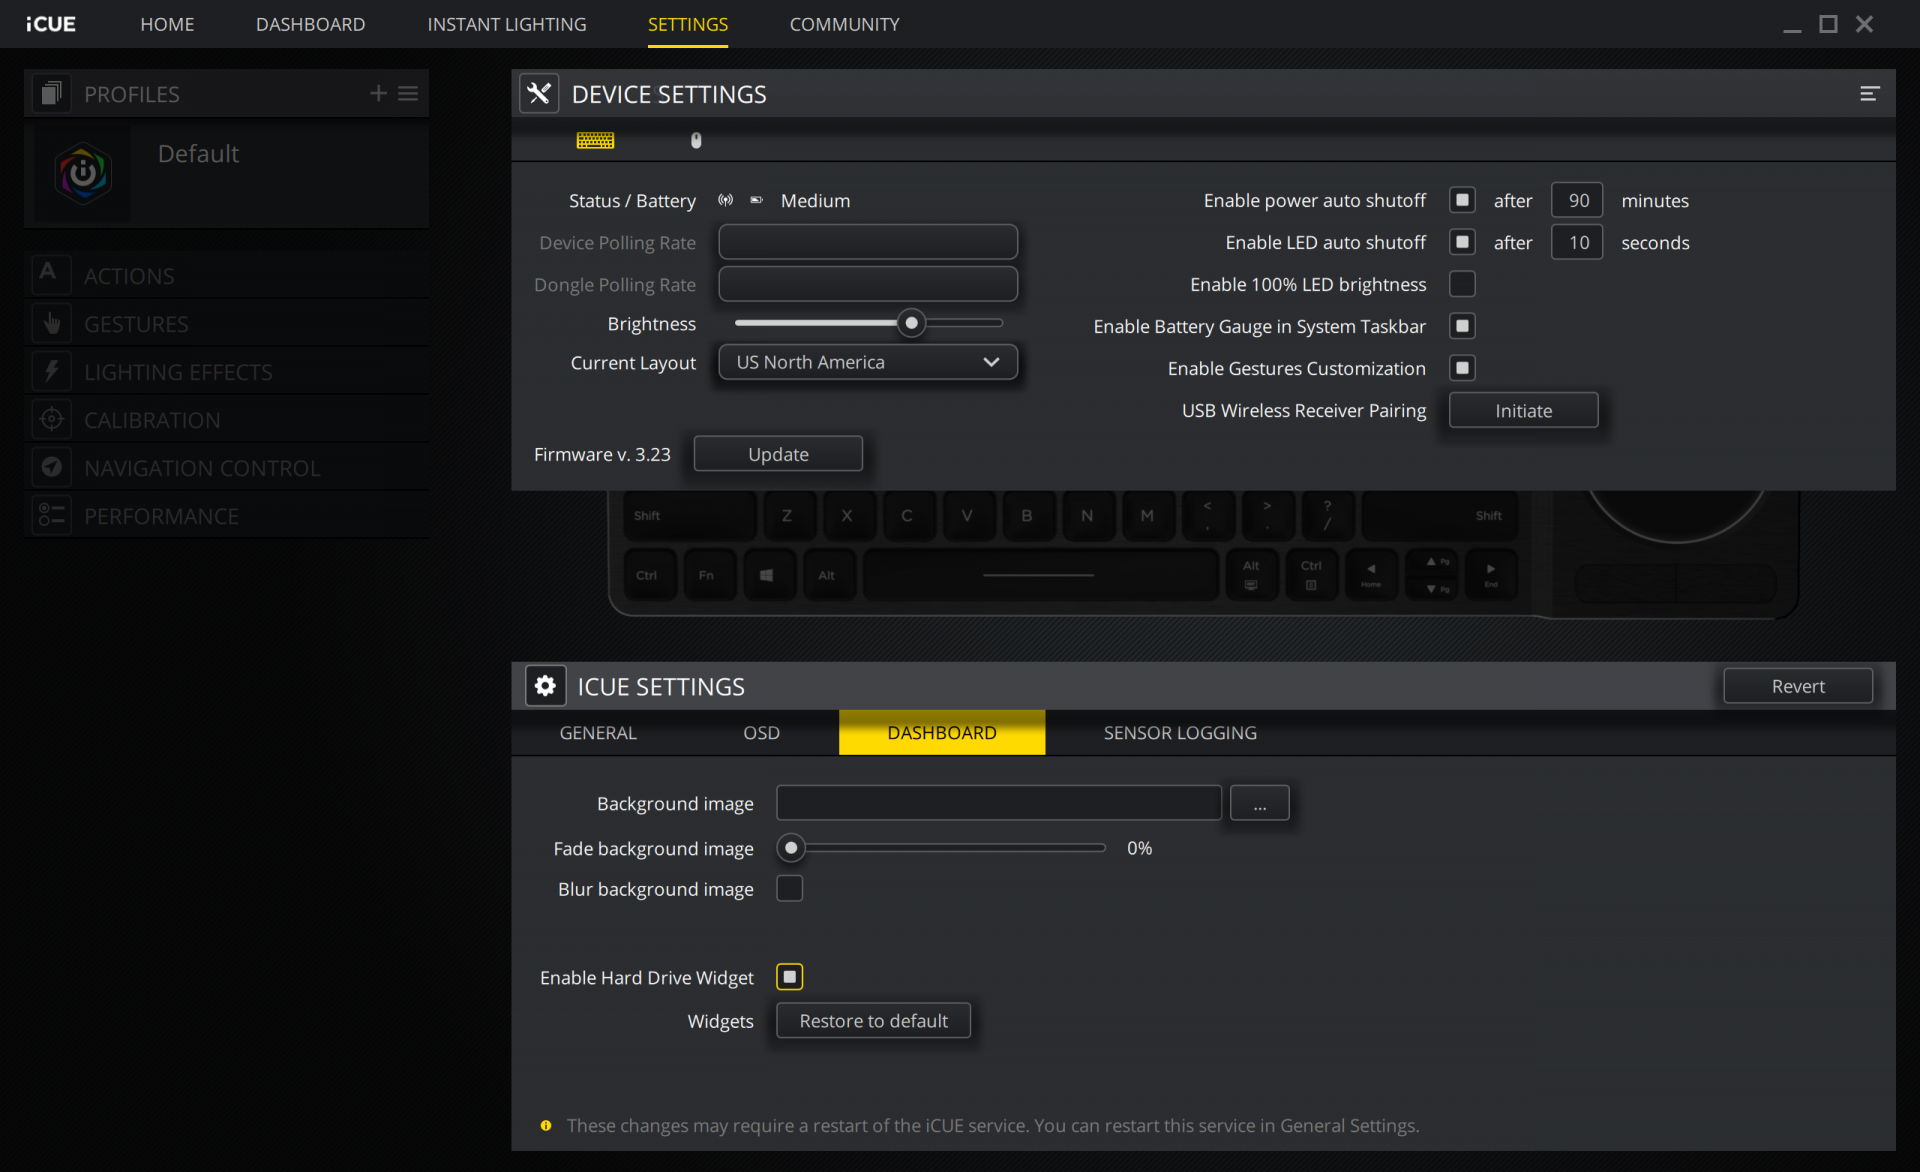Click the iCUE Settings gear icon
The image size is (1920, 1172).
(x=545, y=686)
